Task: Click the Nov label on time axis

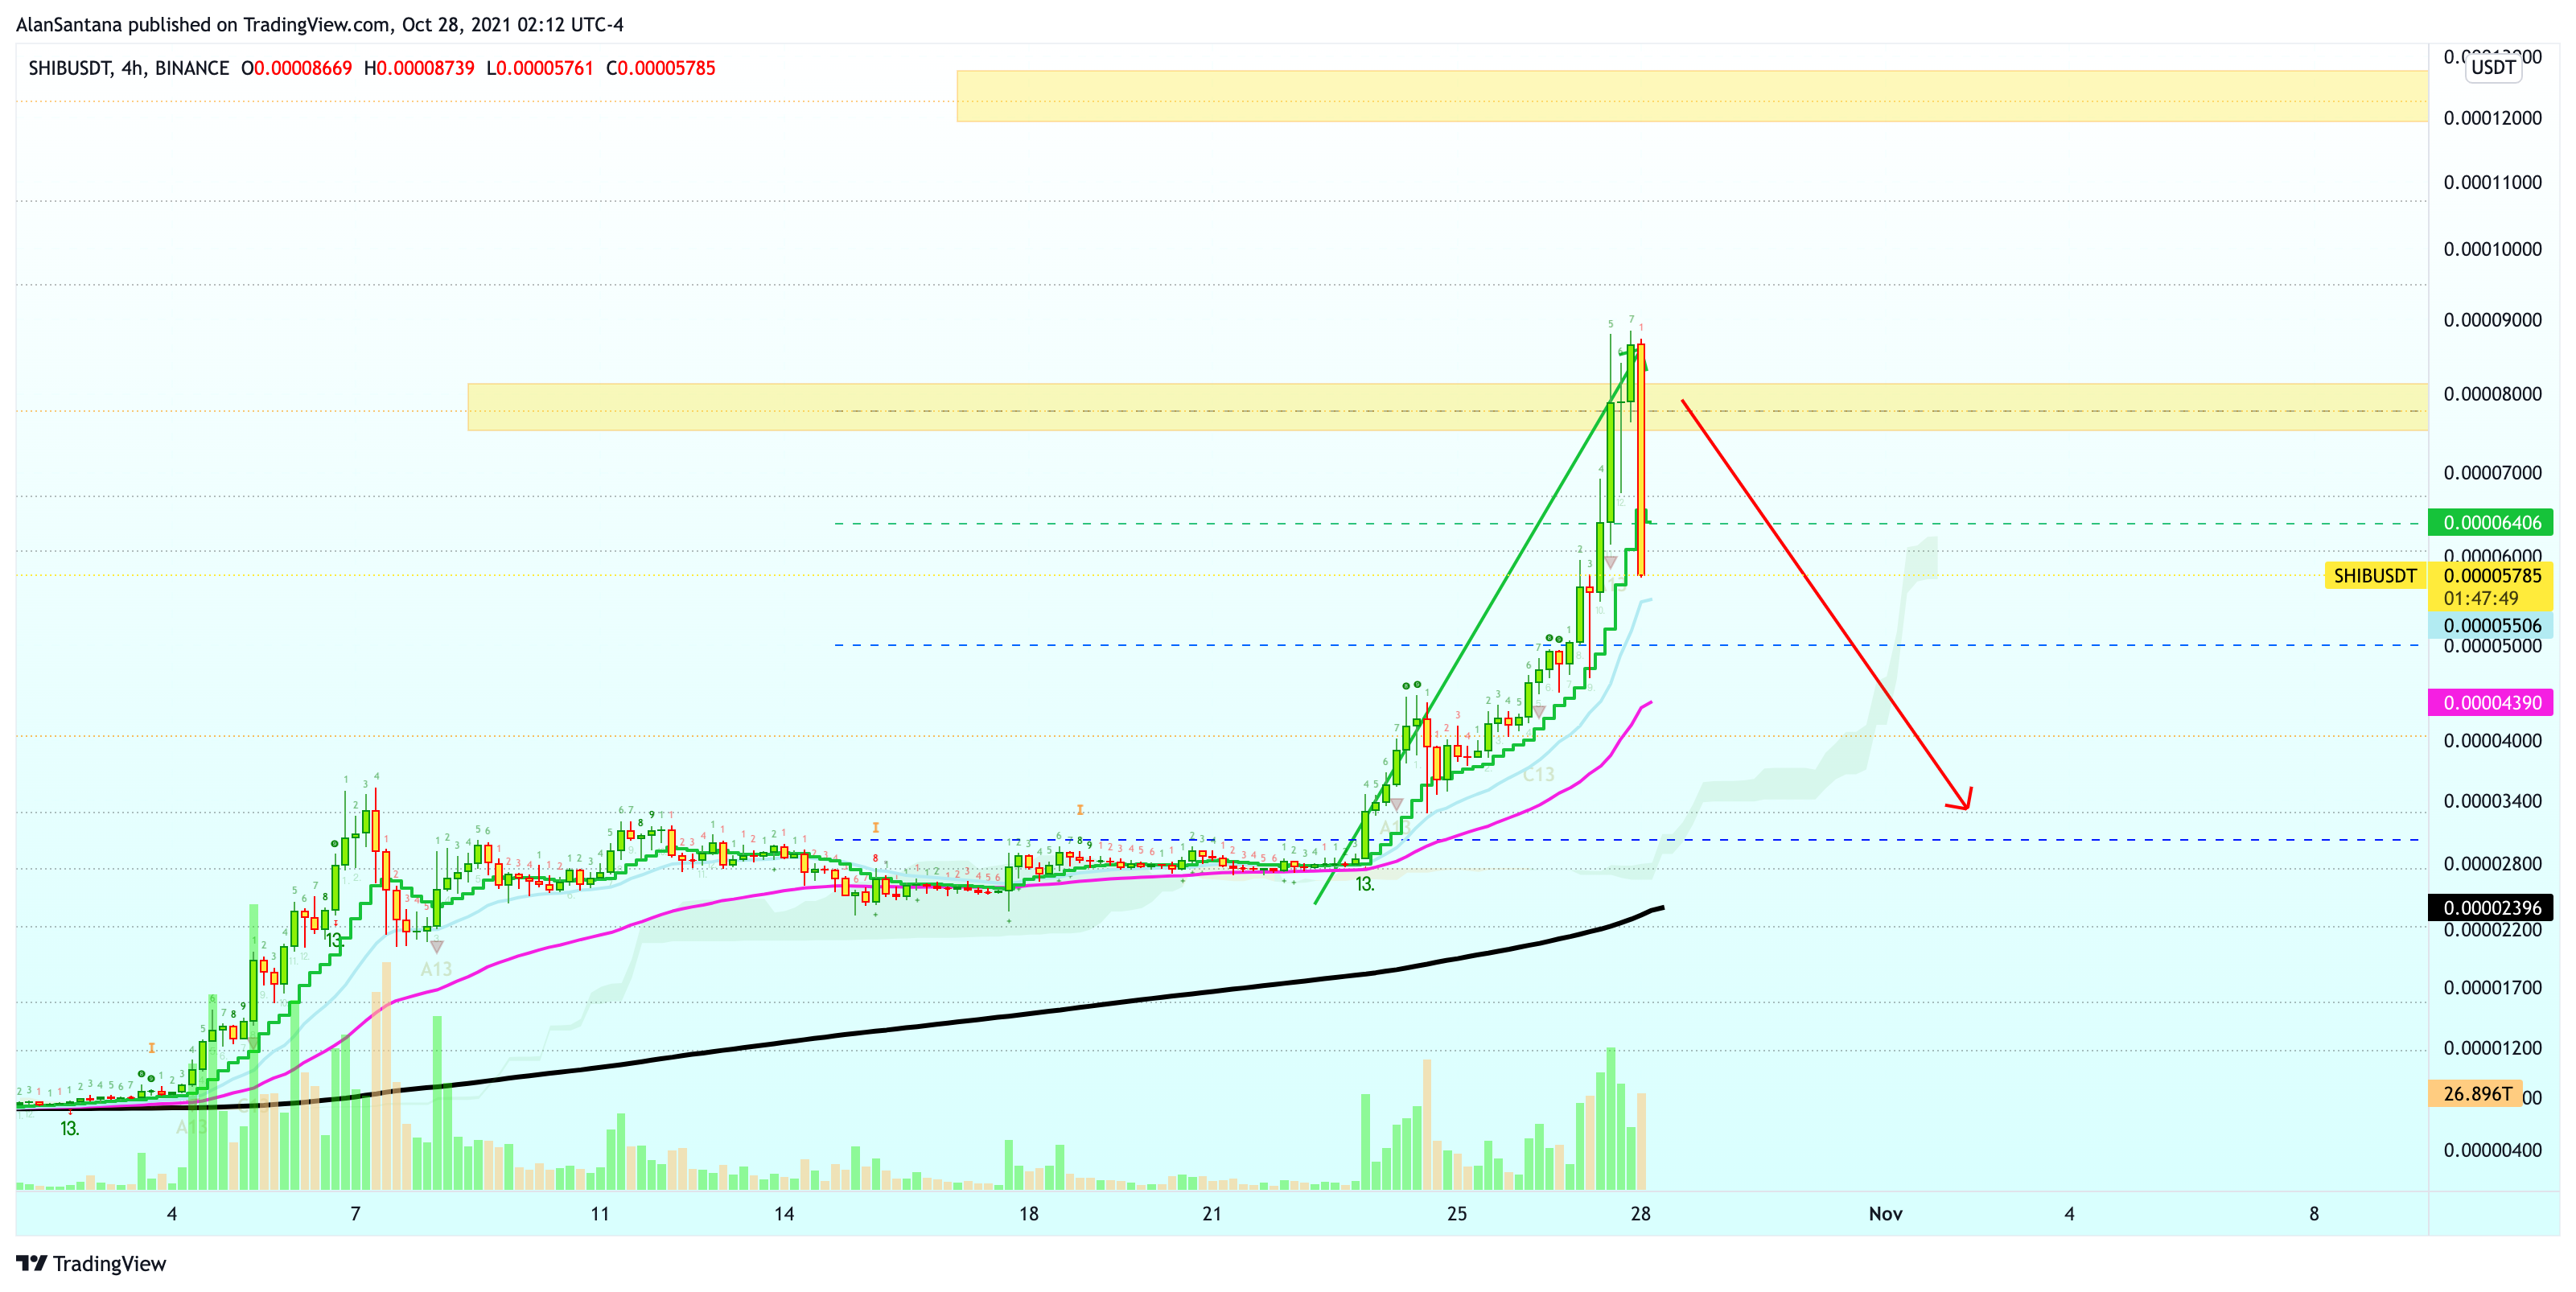Action: (1885, 1213)
